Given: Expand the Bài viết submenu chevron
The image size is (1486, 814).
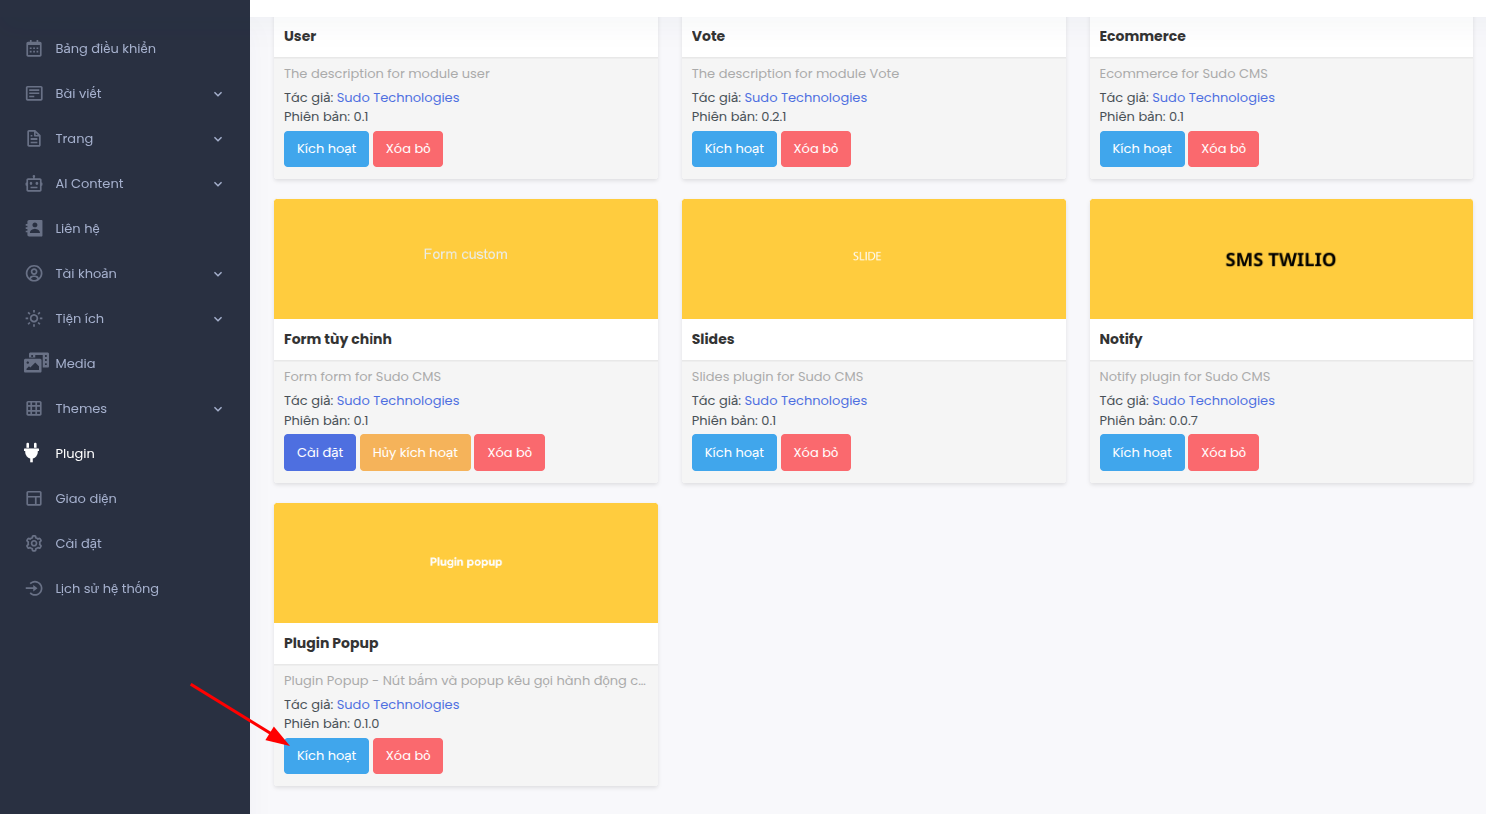Looking at the screenshot, I should 218,94.
